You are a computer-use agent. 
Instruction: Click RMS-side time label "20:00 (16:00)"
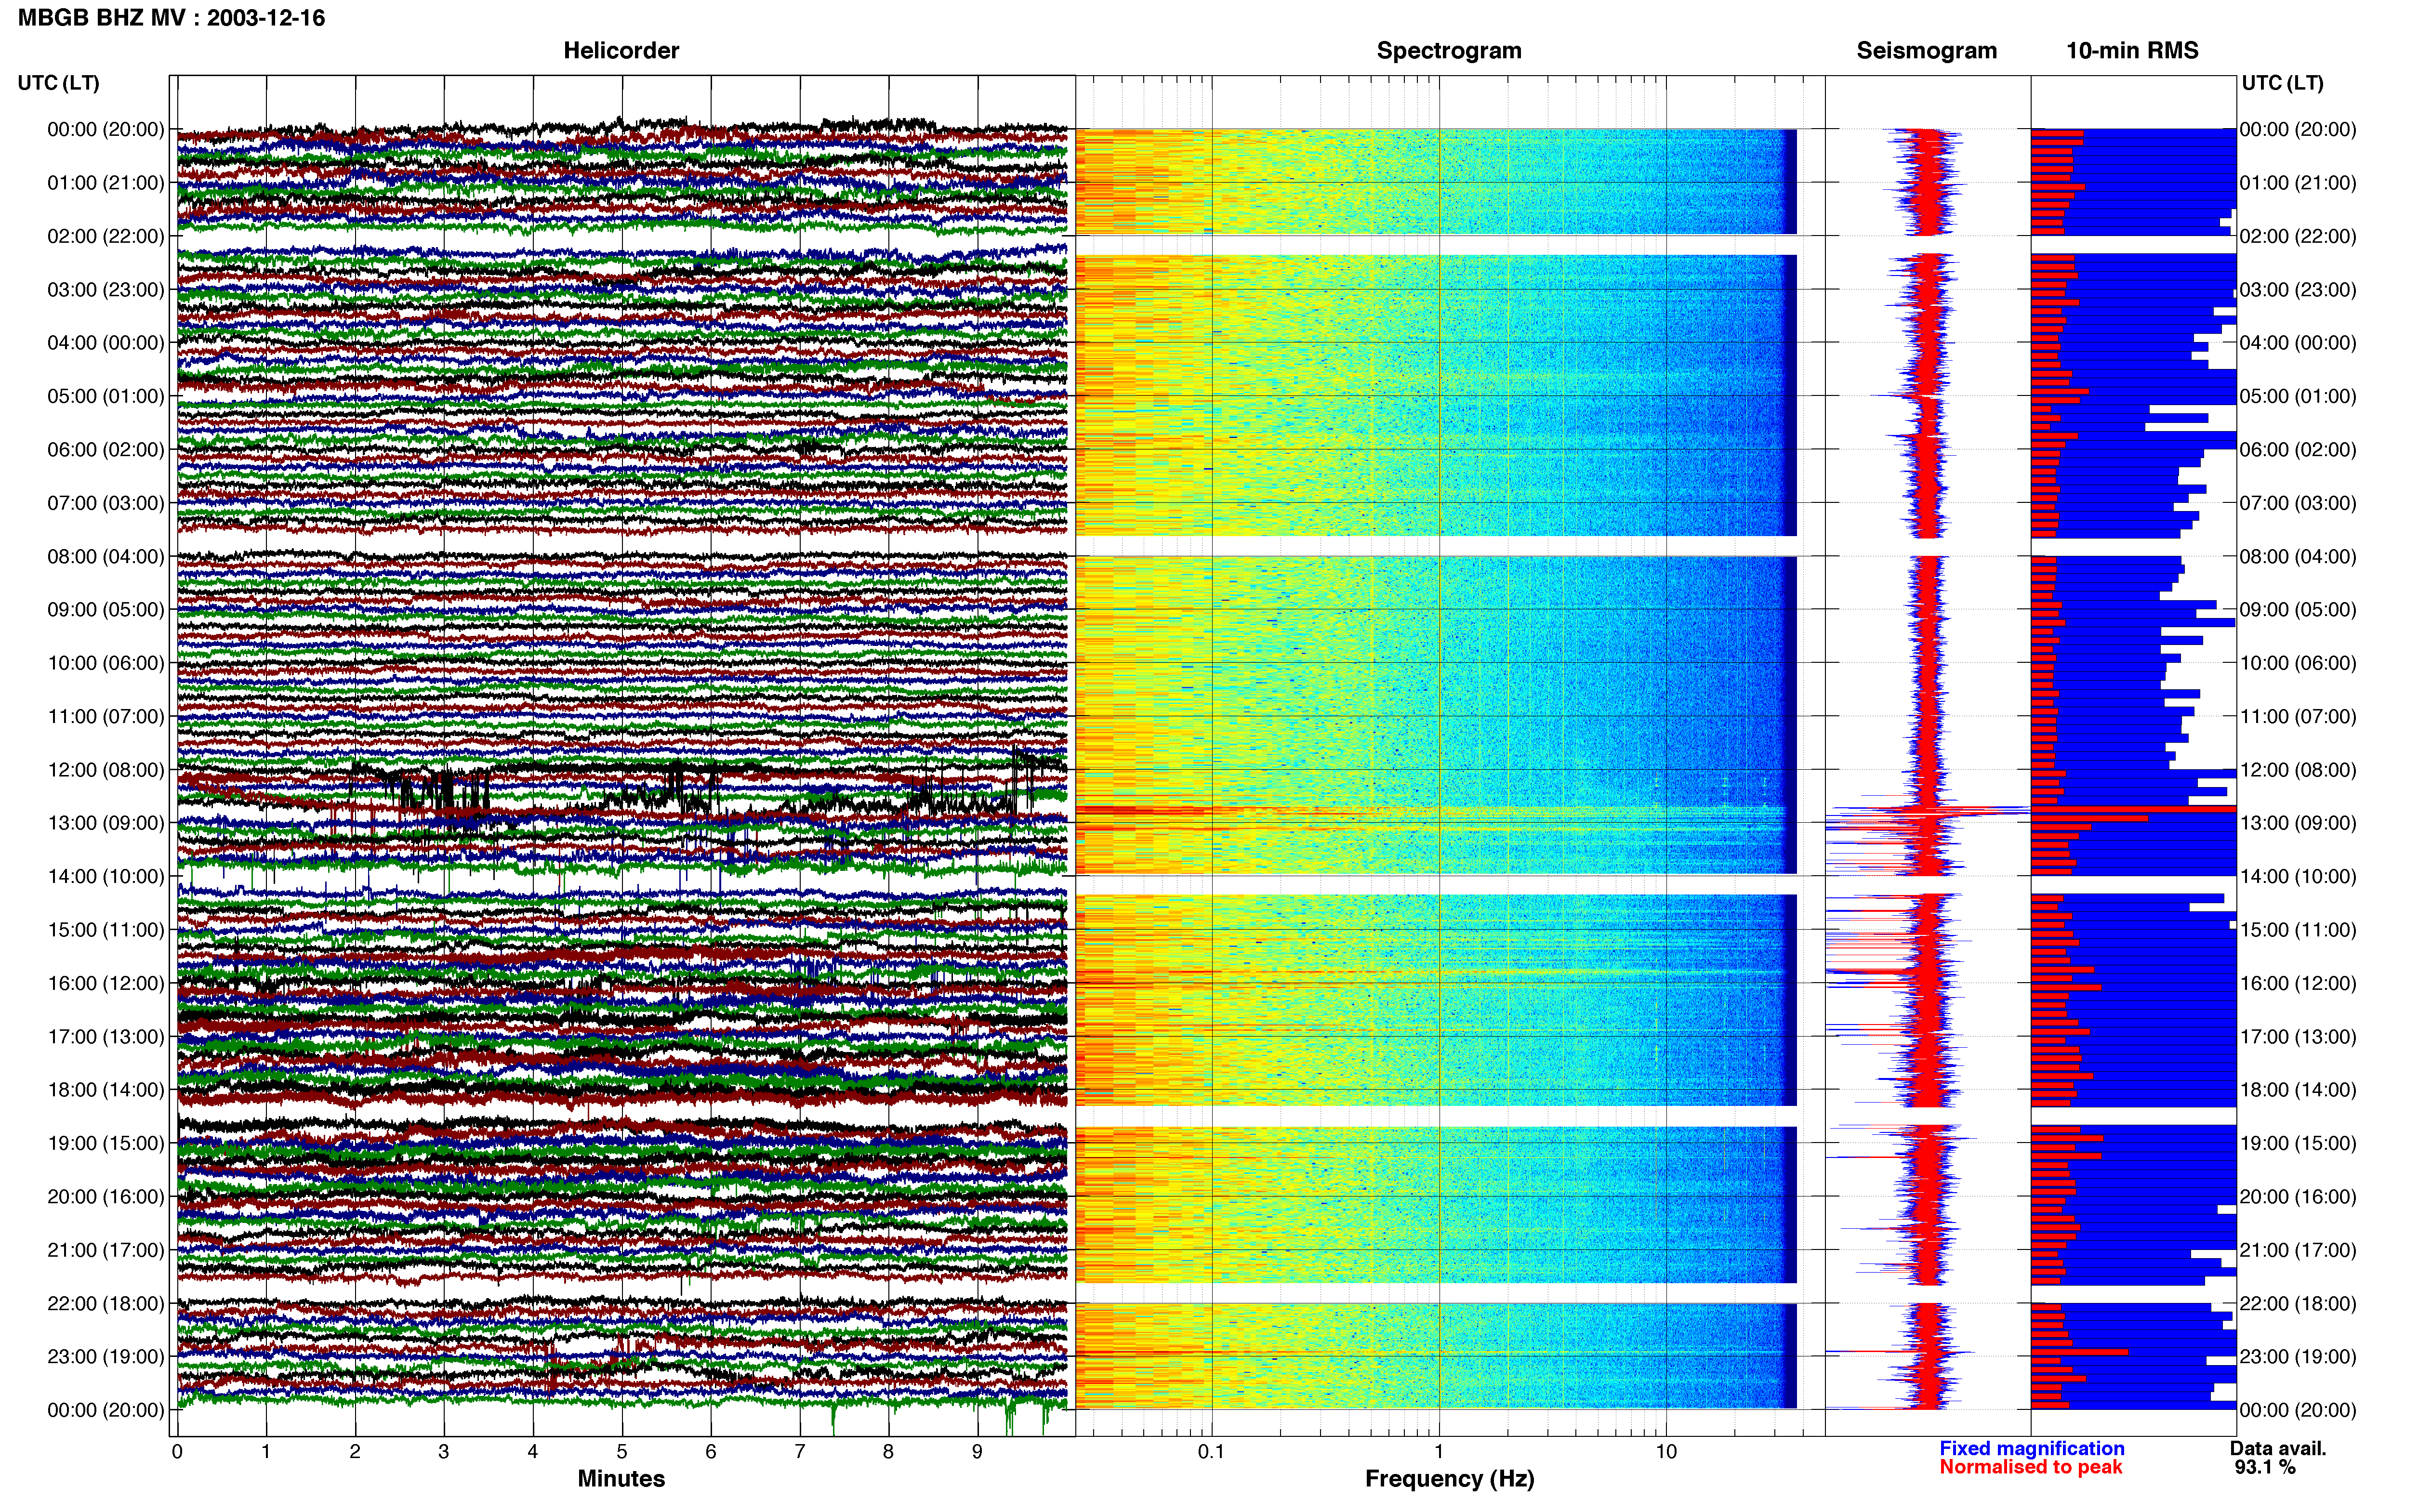click(2298, 1197)
